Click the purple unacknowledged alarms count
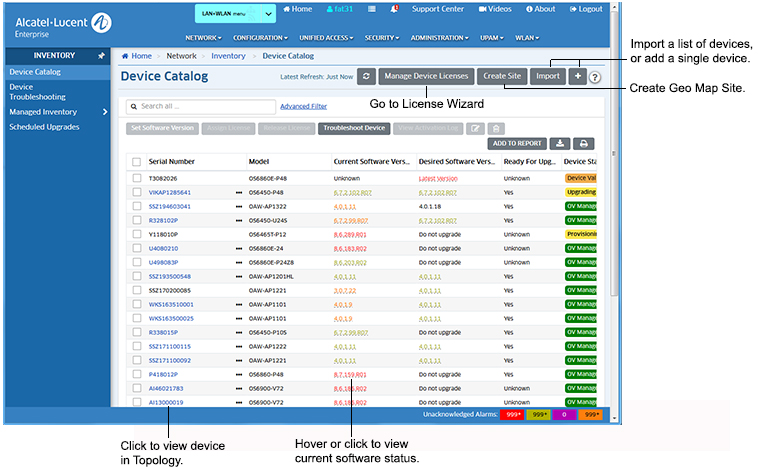 coord(564,415)
